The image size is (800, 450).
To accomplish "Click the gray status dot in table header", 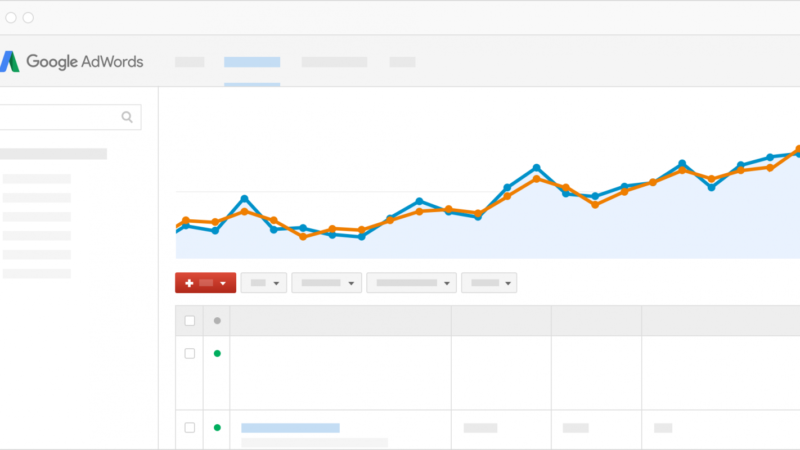I will pyautogui.click(x=217, y=321).
